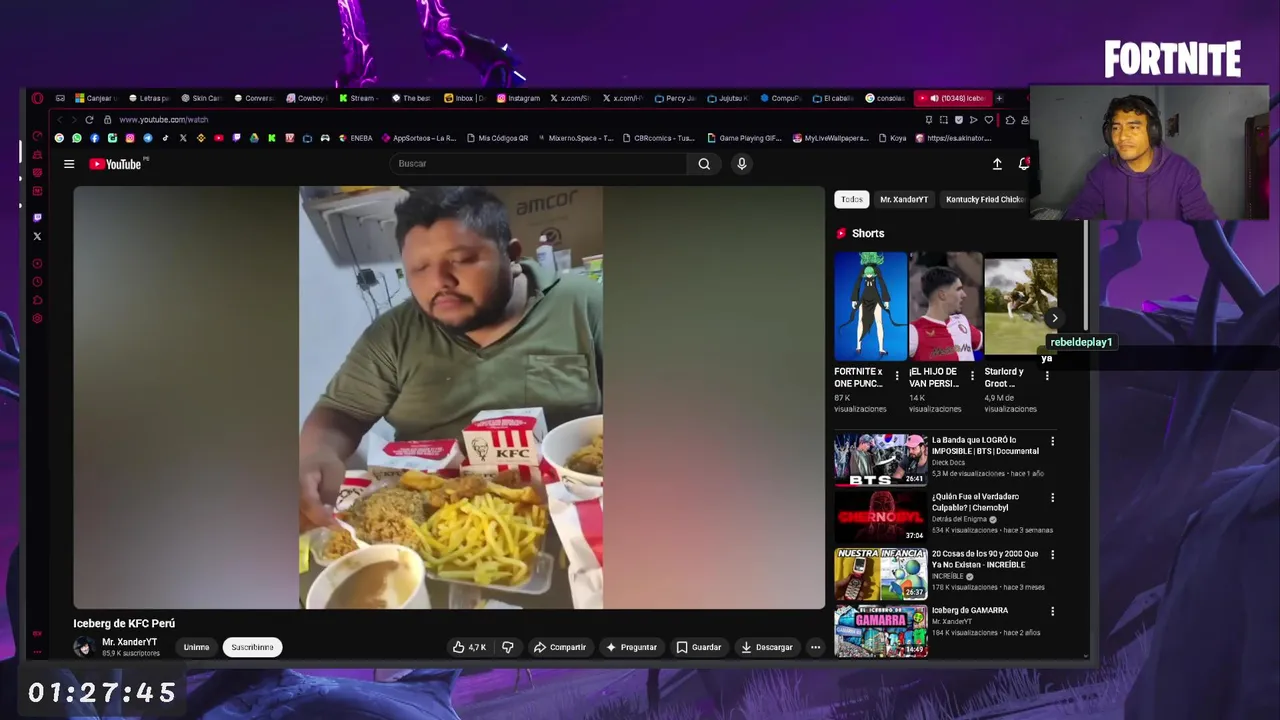Ask about the video with Preguntar
This screenshot has height=720, width=1280.
point(631,647)
